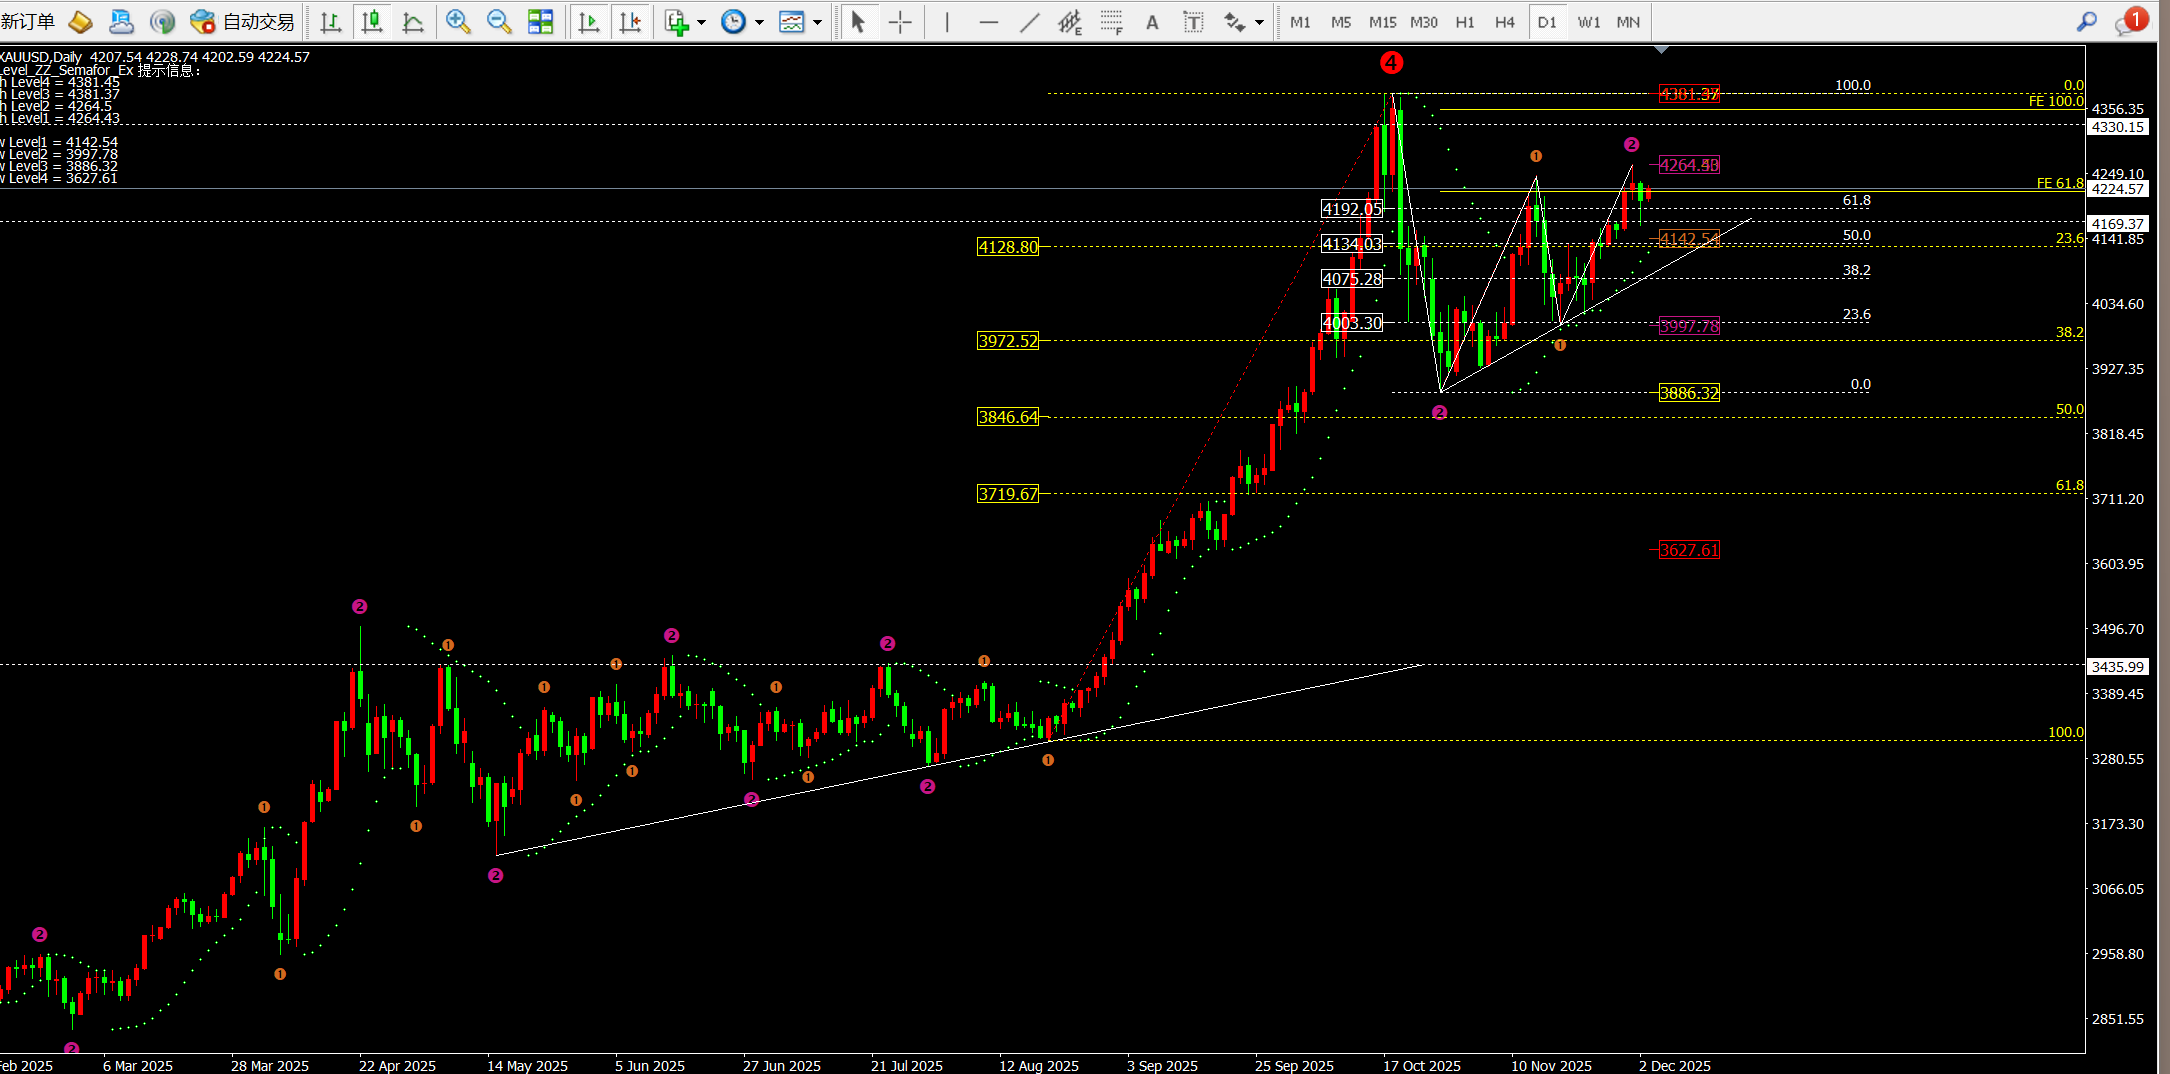Select the trendline drawing tool
This screenshot has height=1074, width=2170.
click(x=1029, y=22)
